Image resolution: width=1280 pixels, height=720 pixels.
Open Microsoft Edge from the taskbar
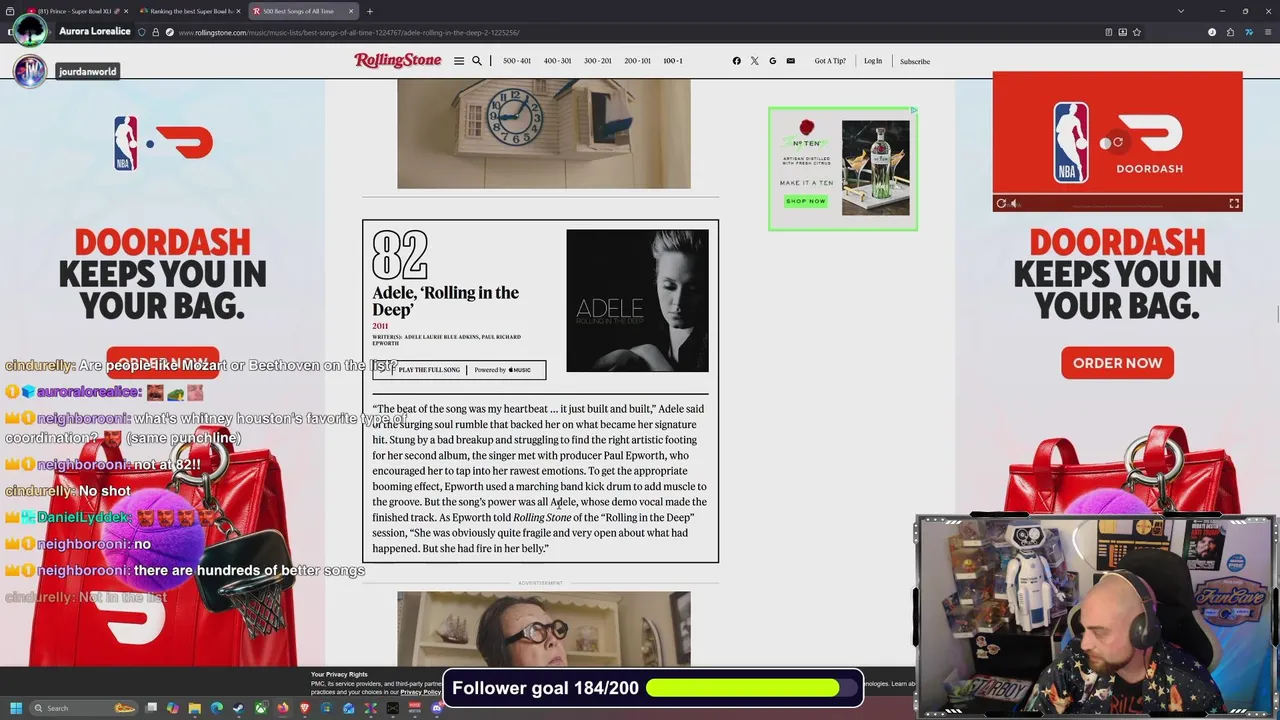tap(217, 708)
